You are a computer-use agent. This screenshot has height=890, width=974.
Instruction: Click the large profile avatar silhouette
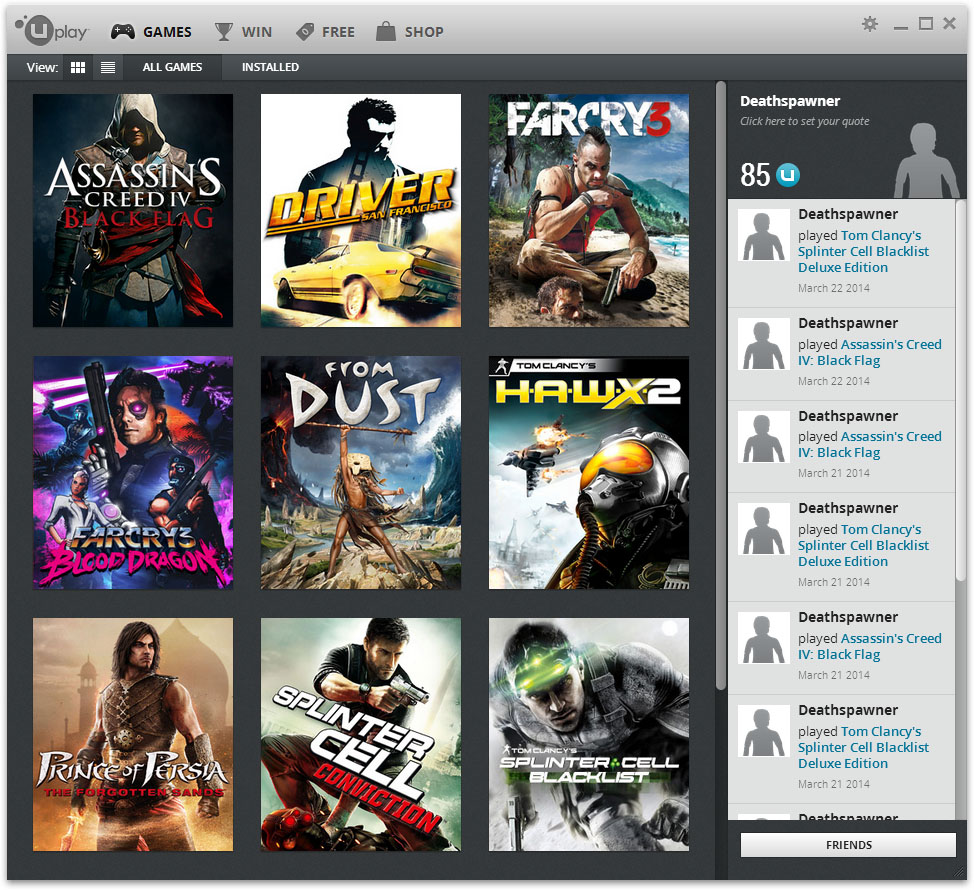pyautogui.click(x=926, y=160)
